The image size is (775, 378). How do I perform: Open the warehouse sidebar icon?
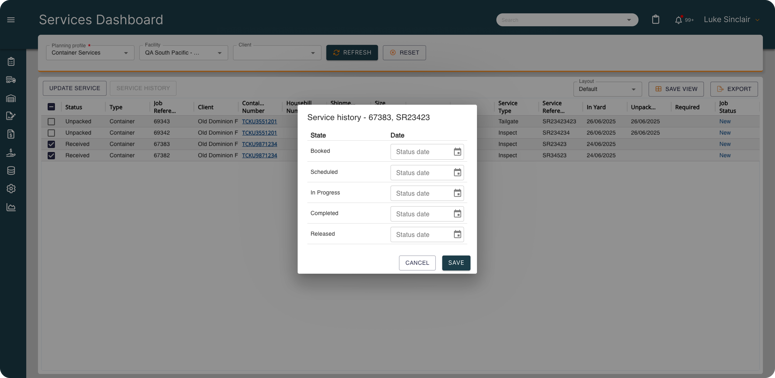coord(11,98)
